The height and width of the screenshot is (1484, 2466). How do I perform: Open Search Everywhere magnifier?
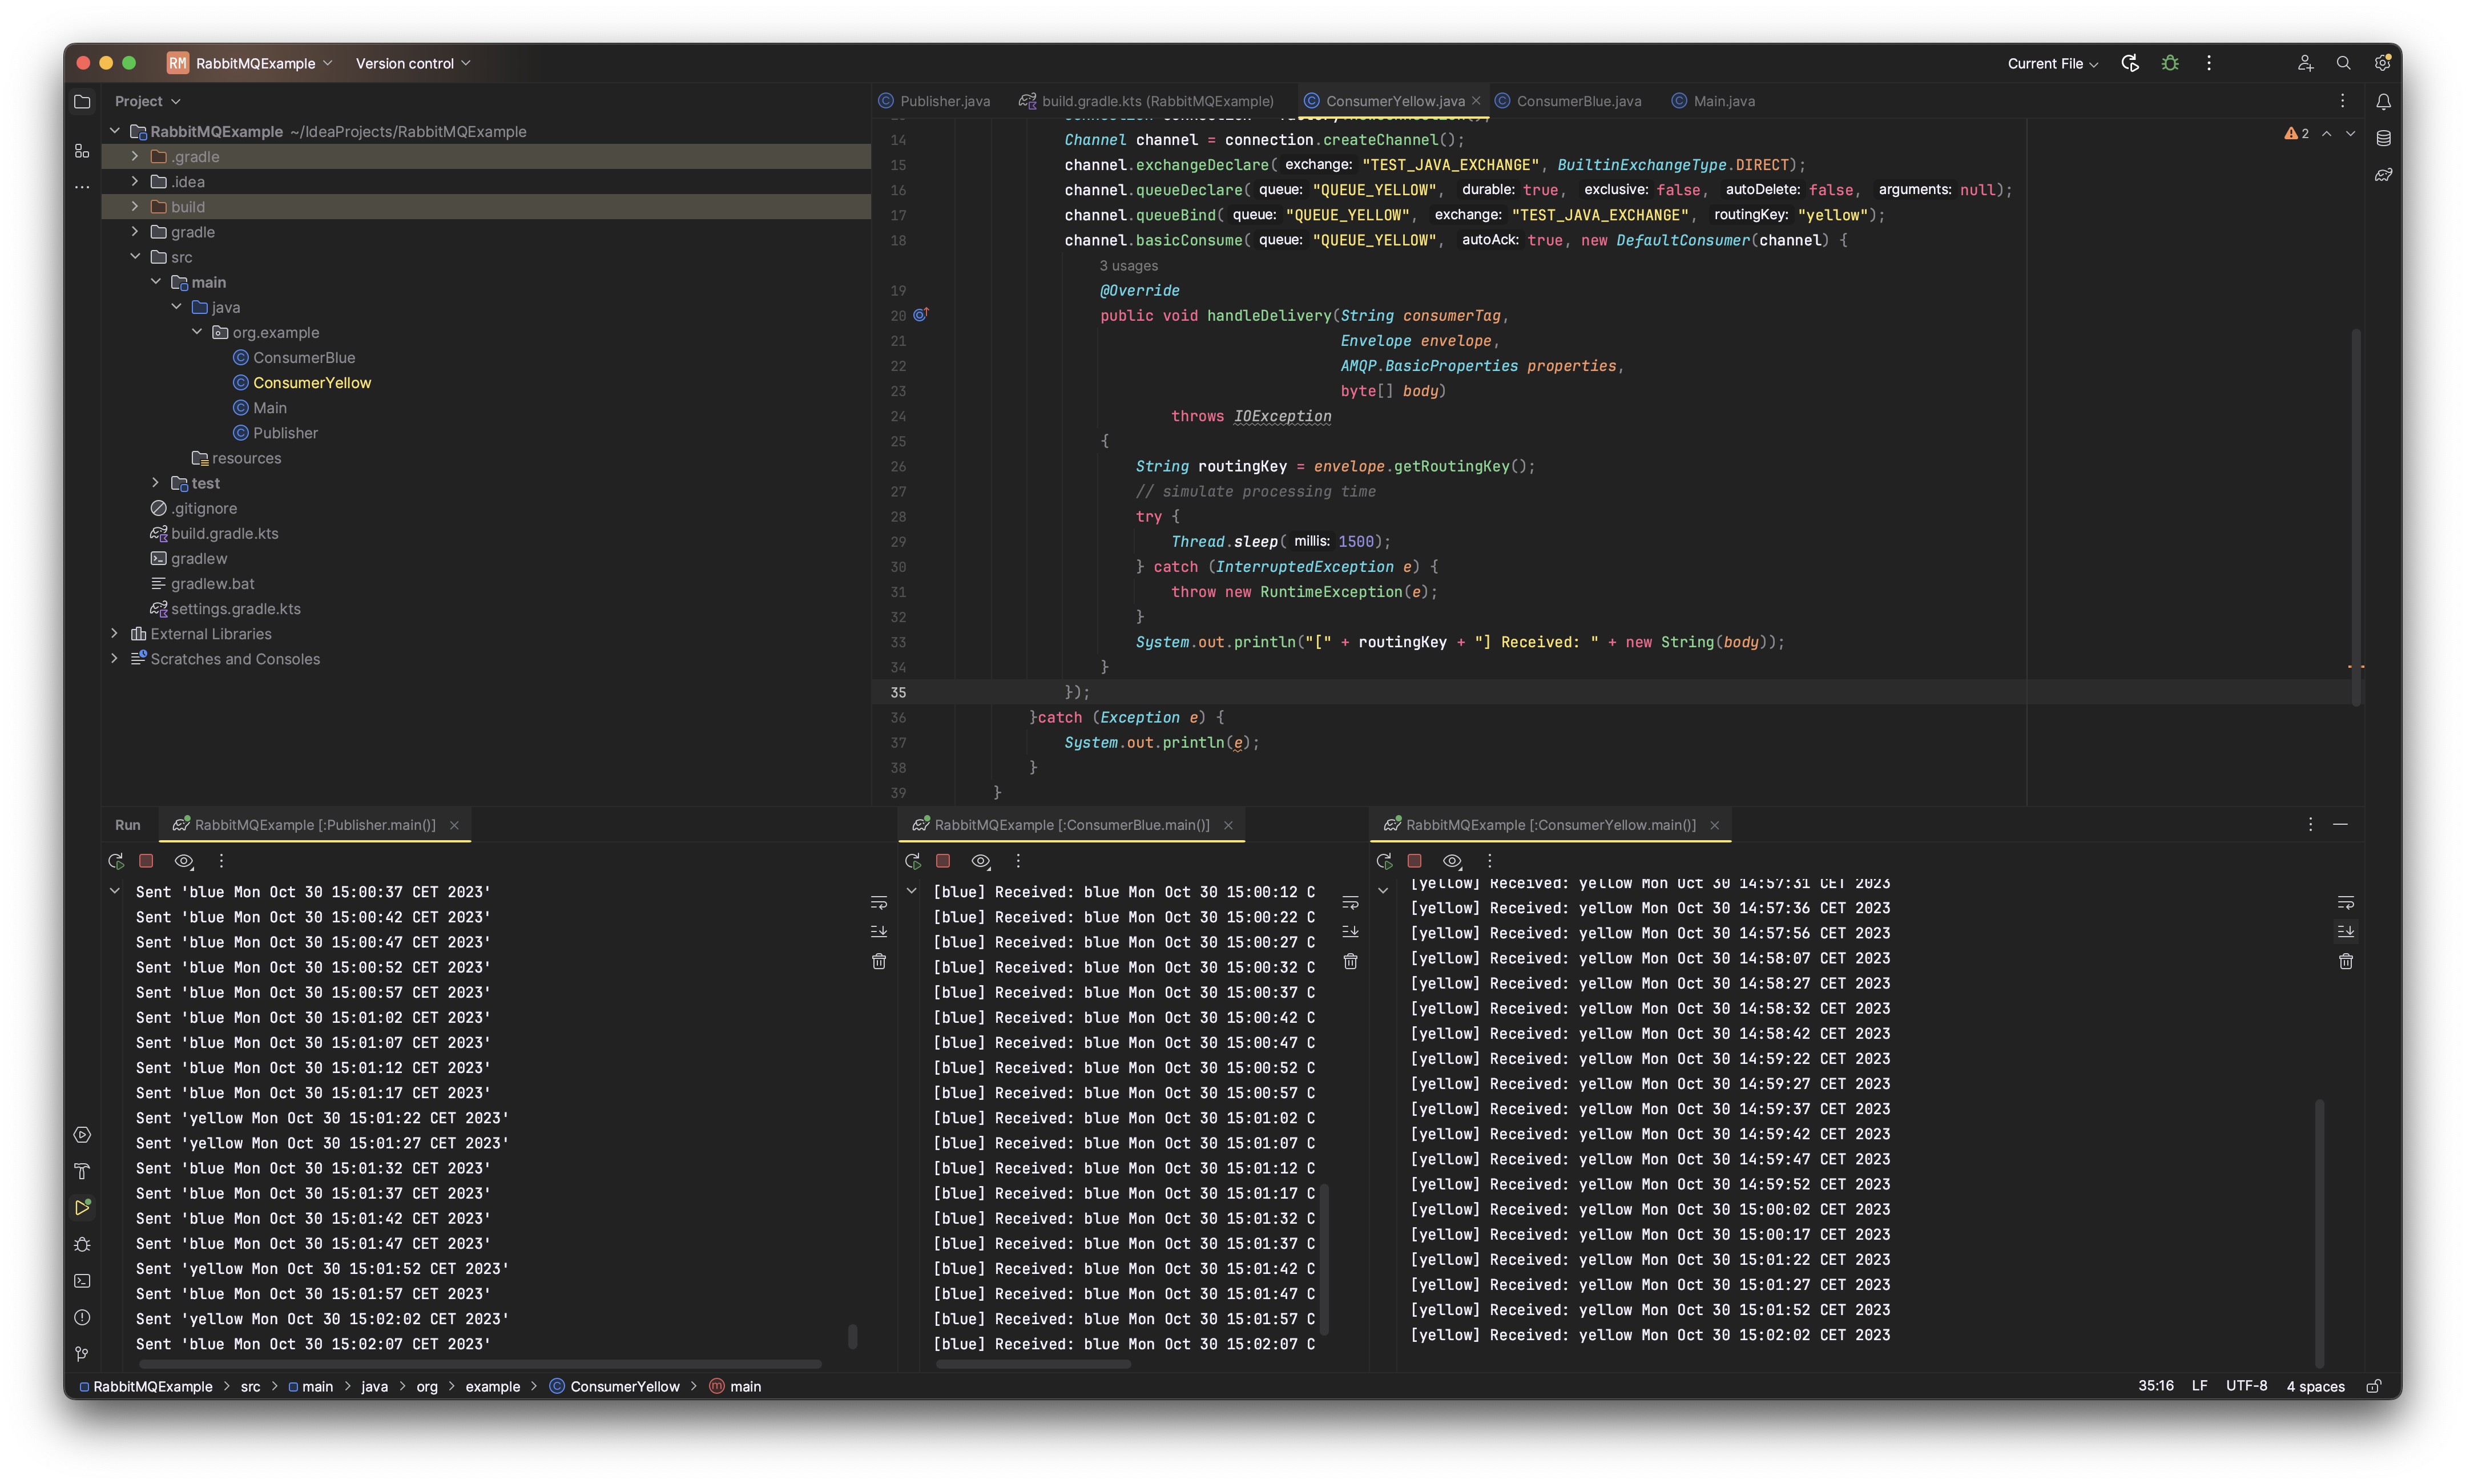2343,63
